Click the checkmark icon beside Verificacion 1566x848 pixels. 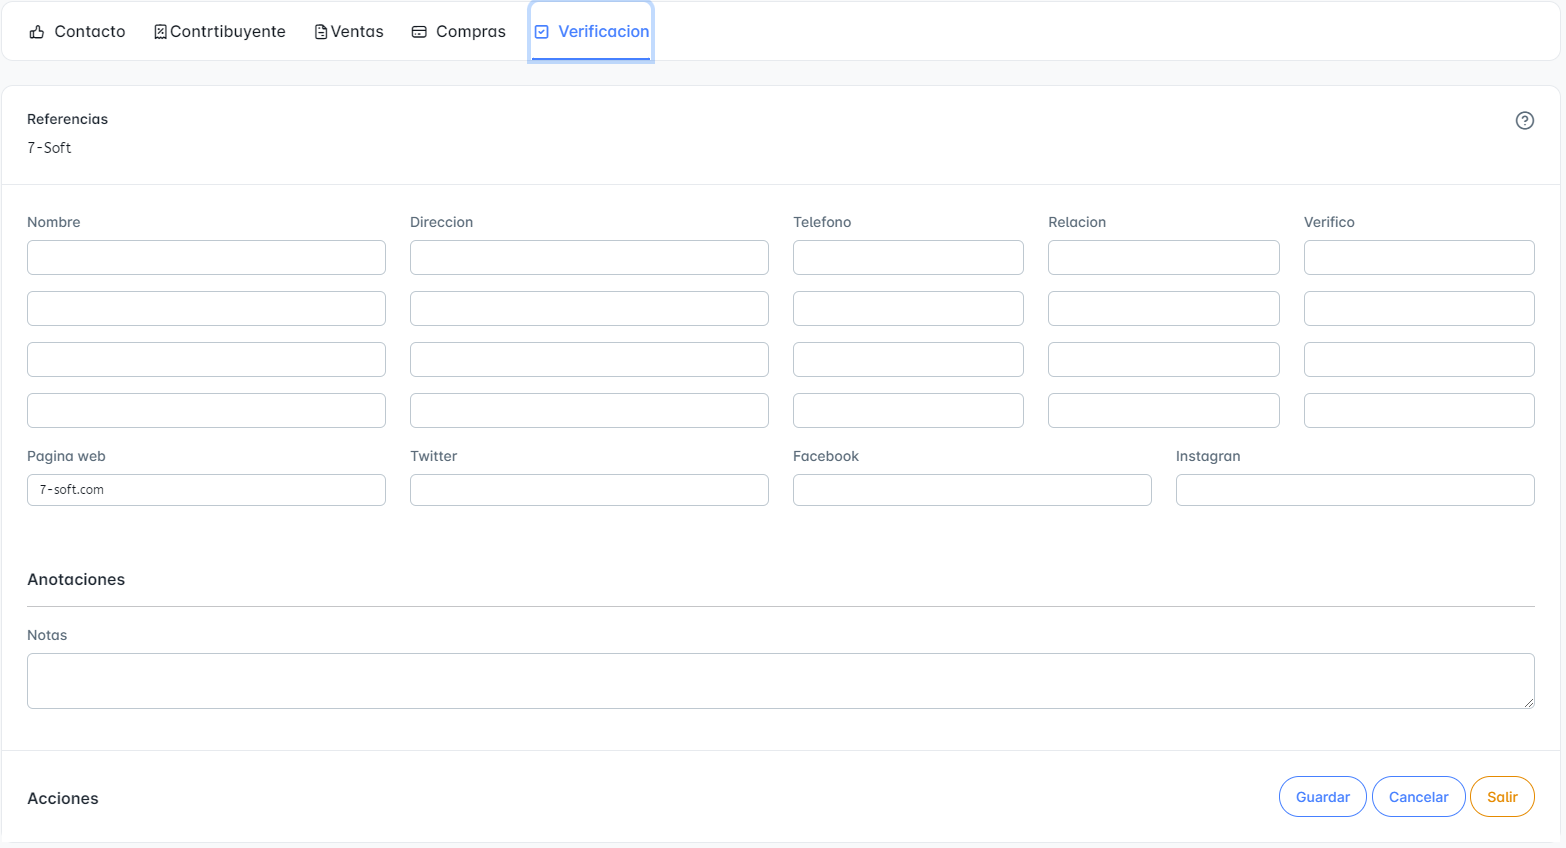542,32
